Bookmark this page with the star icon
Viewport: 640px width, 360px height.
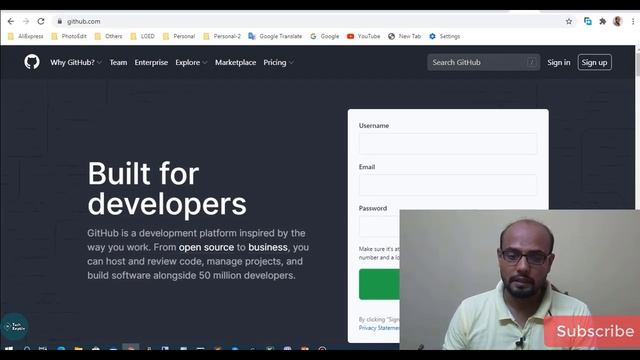pos(569,21)
